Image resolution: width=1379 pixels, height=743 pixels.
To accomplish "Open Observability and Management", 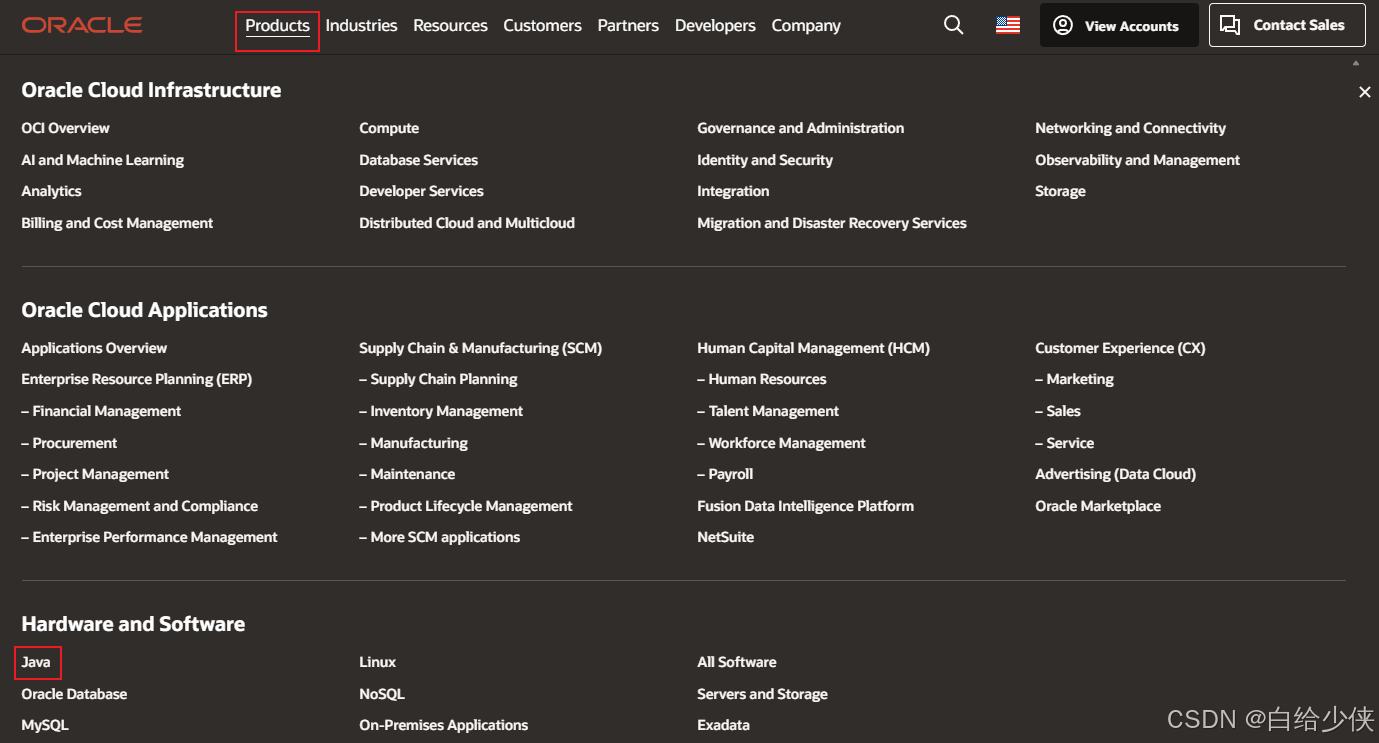I will 1137,160.
